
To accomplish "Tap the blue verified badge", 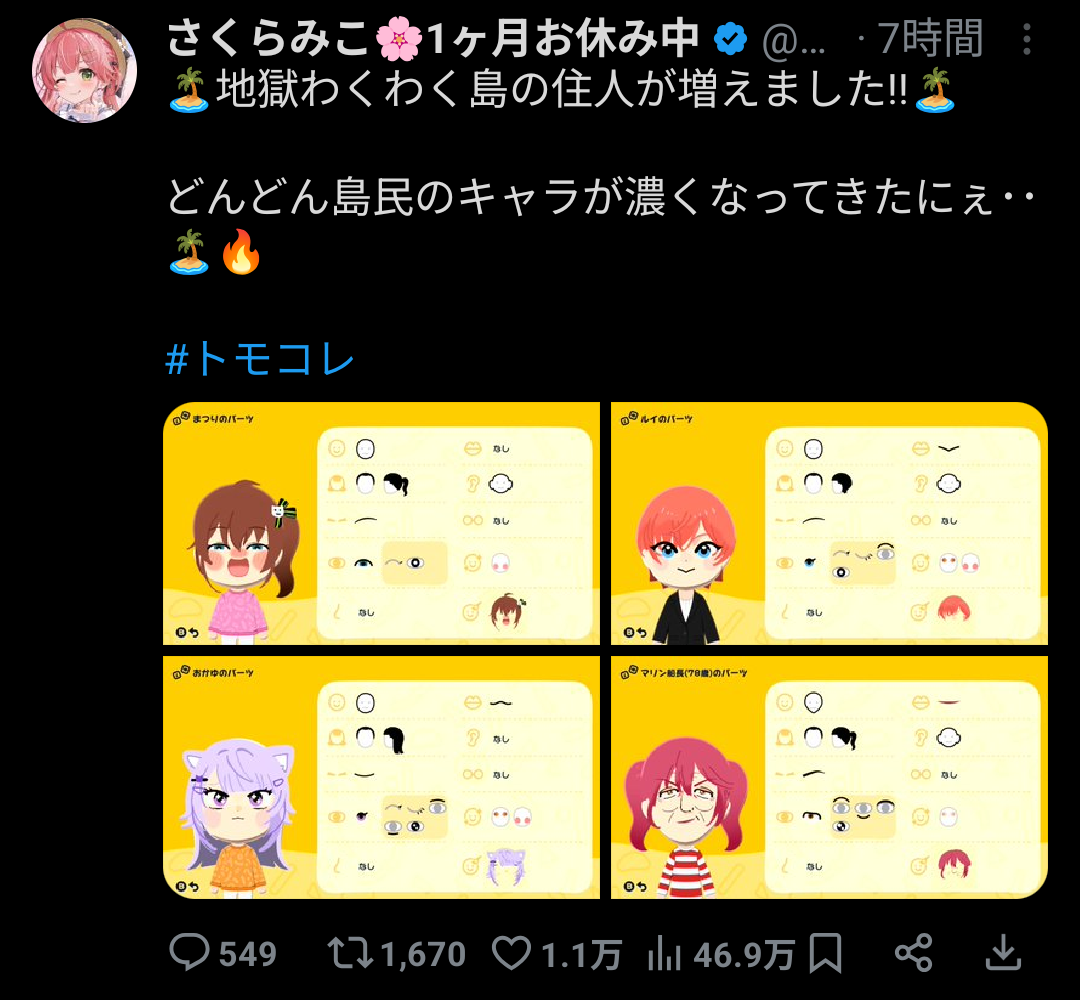I will 730,39.
